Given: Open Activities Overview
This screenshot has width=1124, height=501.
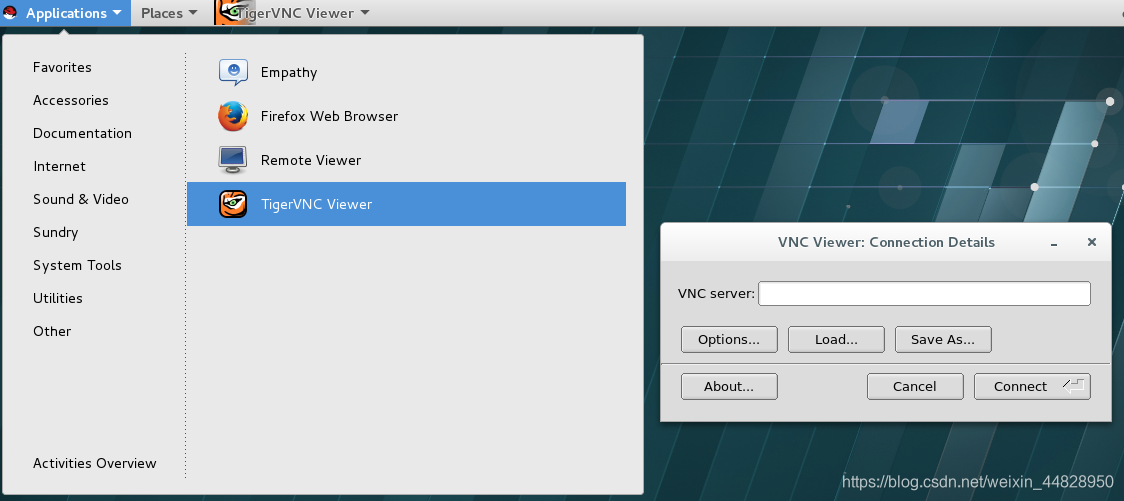Looking at the screenshot, I should [x=95, y=463].
